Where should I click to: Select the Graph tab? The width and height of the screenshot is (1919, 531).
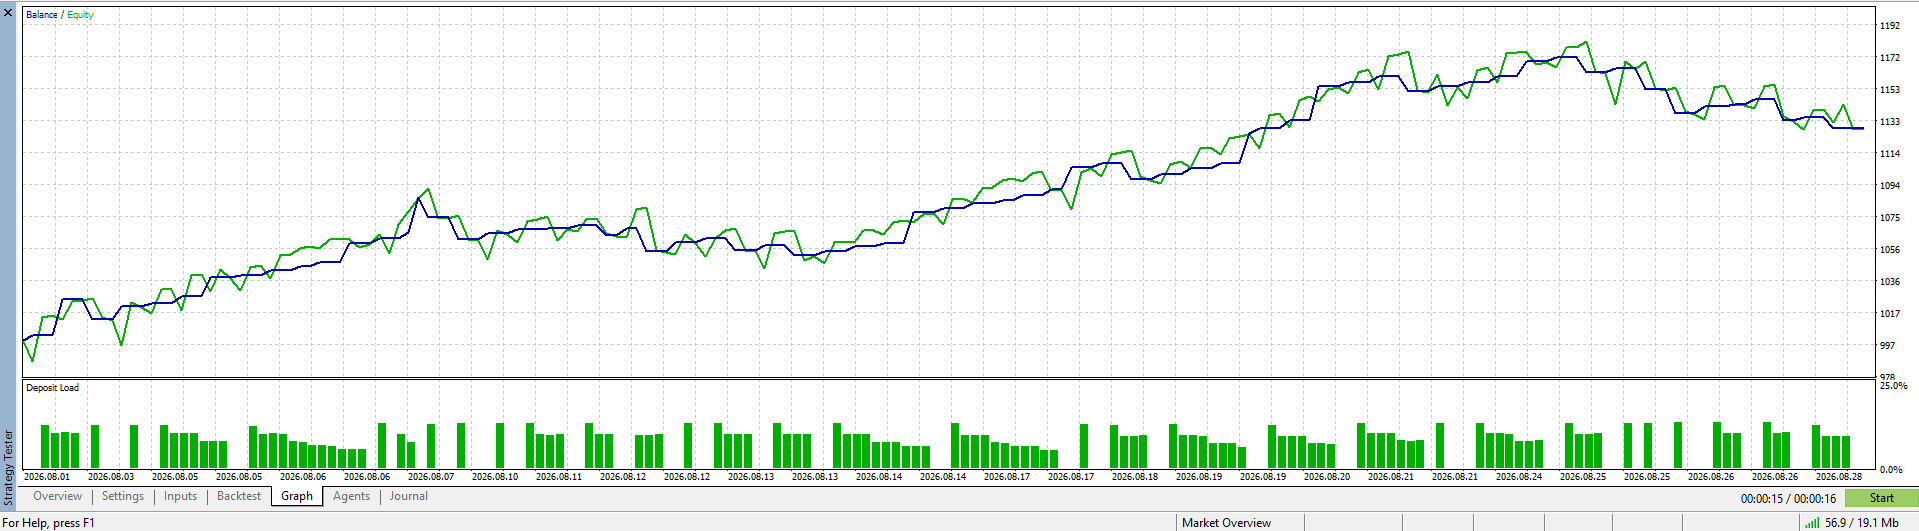click(297, 496)
